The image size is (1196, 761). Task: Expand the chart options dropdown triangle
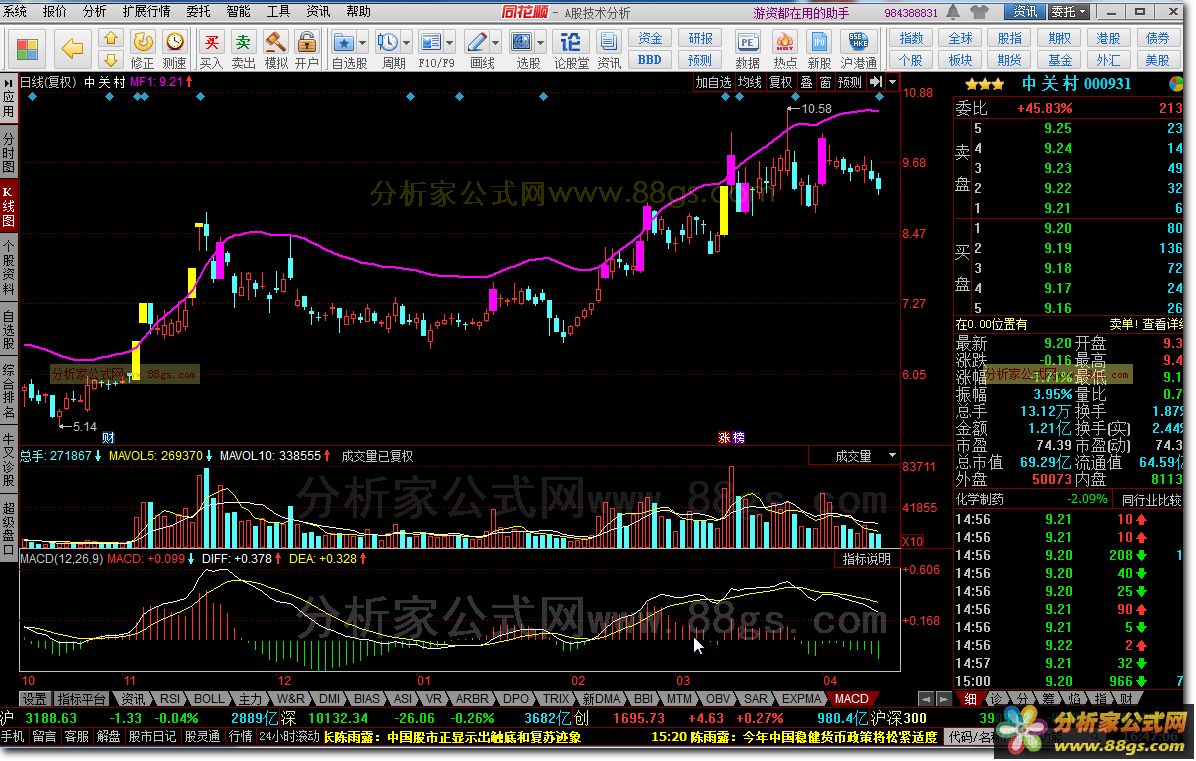coord(892,82)
